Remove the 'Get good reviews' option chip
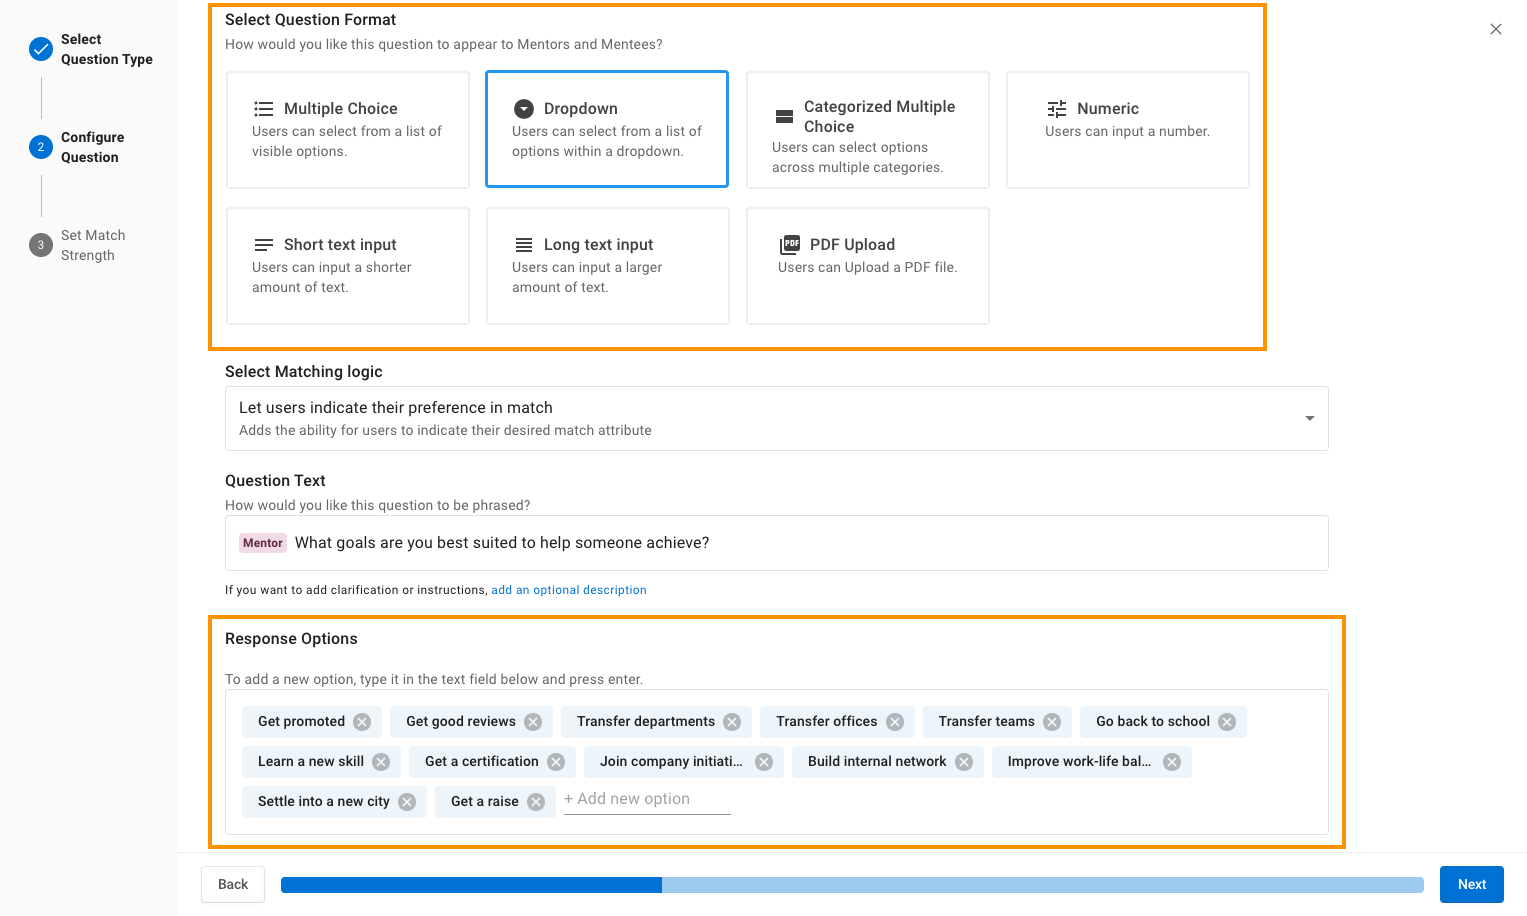 point(533,722)
